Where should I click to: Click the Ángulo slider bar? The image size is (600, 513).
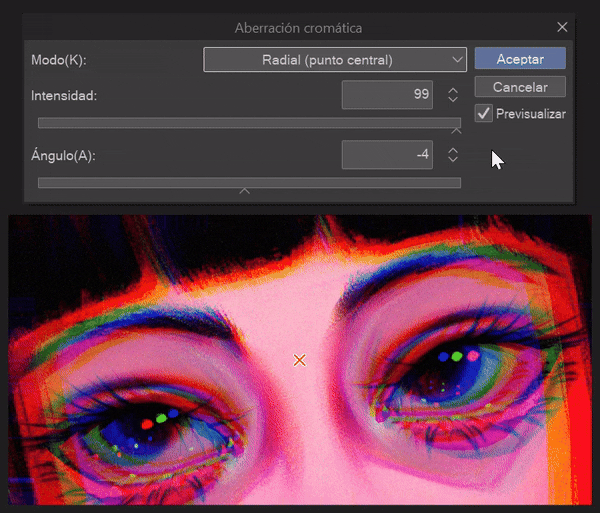coord(249,182)
